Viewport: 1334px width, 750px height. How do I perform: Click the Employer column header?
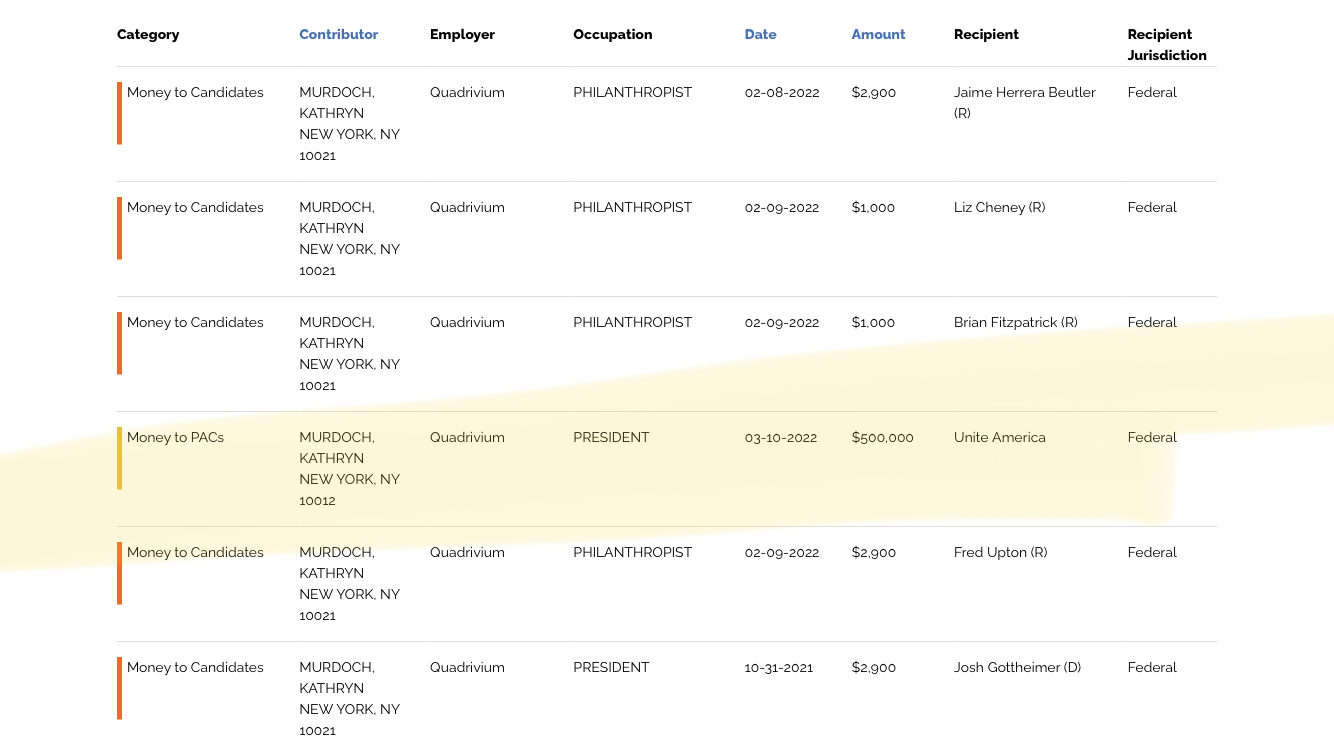(462, 35)
